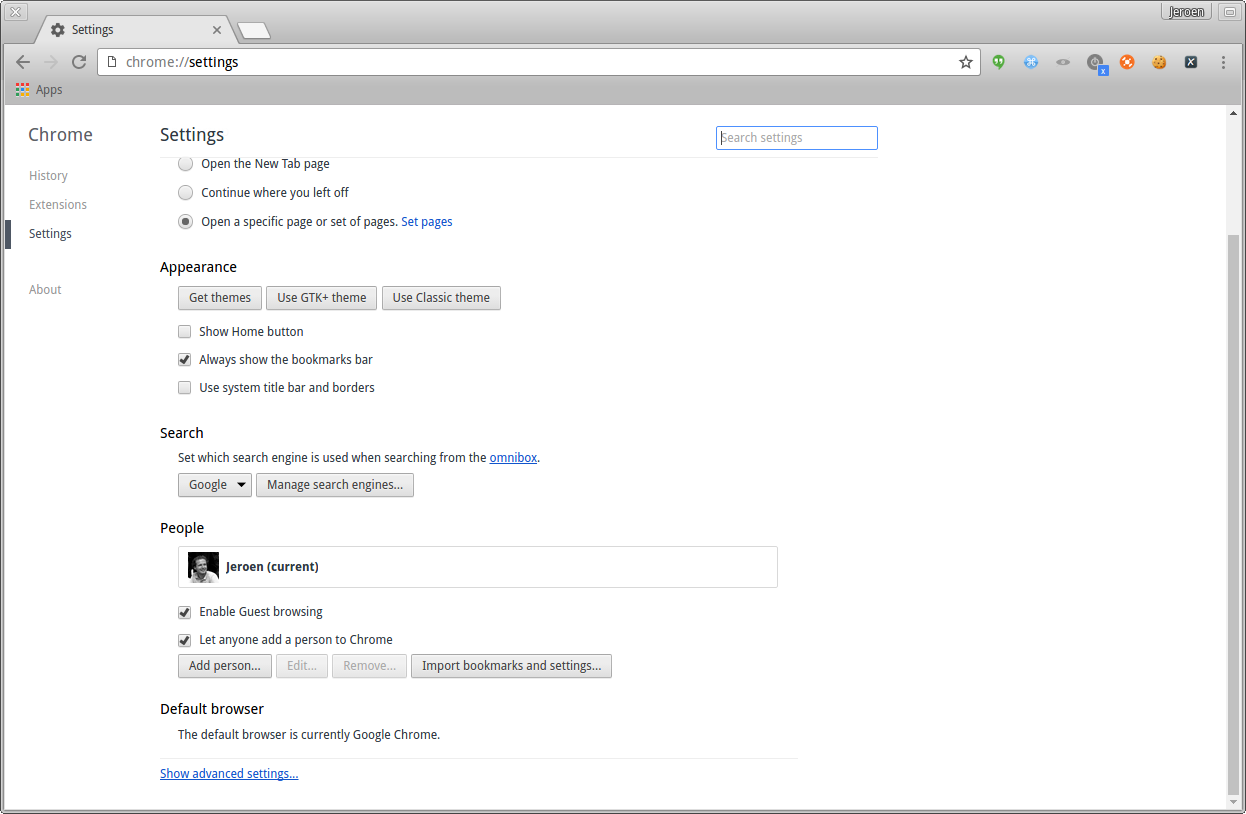Open a new tab

[x=254, y=31]
